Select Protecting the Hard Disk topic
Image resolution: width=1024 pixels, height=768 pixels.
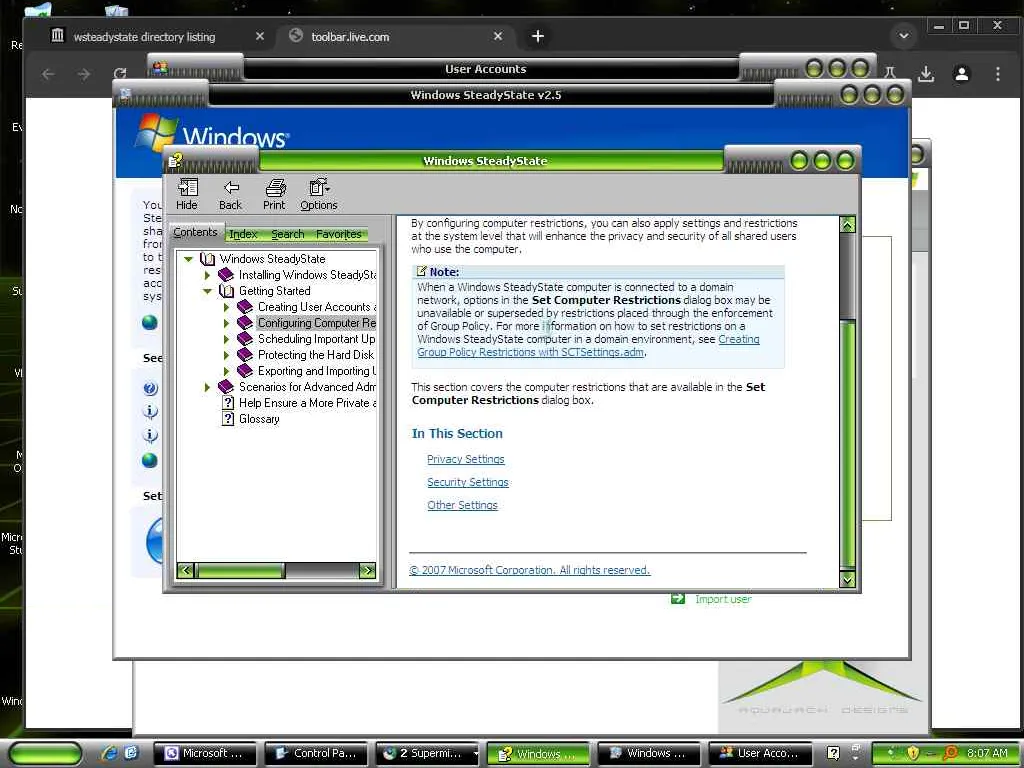pyautogui.click(x=316, y=355)
